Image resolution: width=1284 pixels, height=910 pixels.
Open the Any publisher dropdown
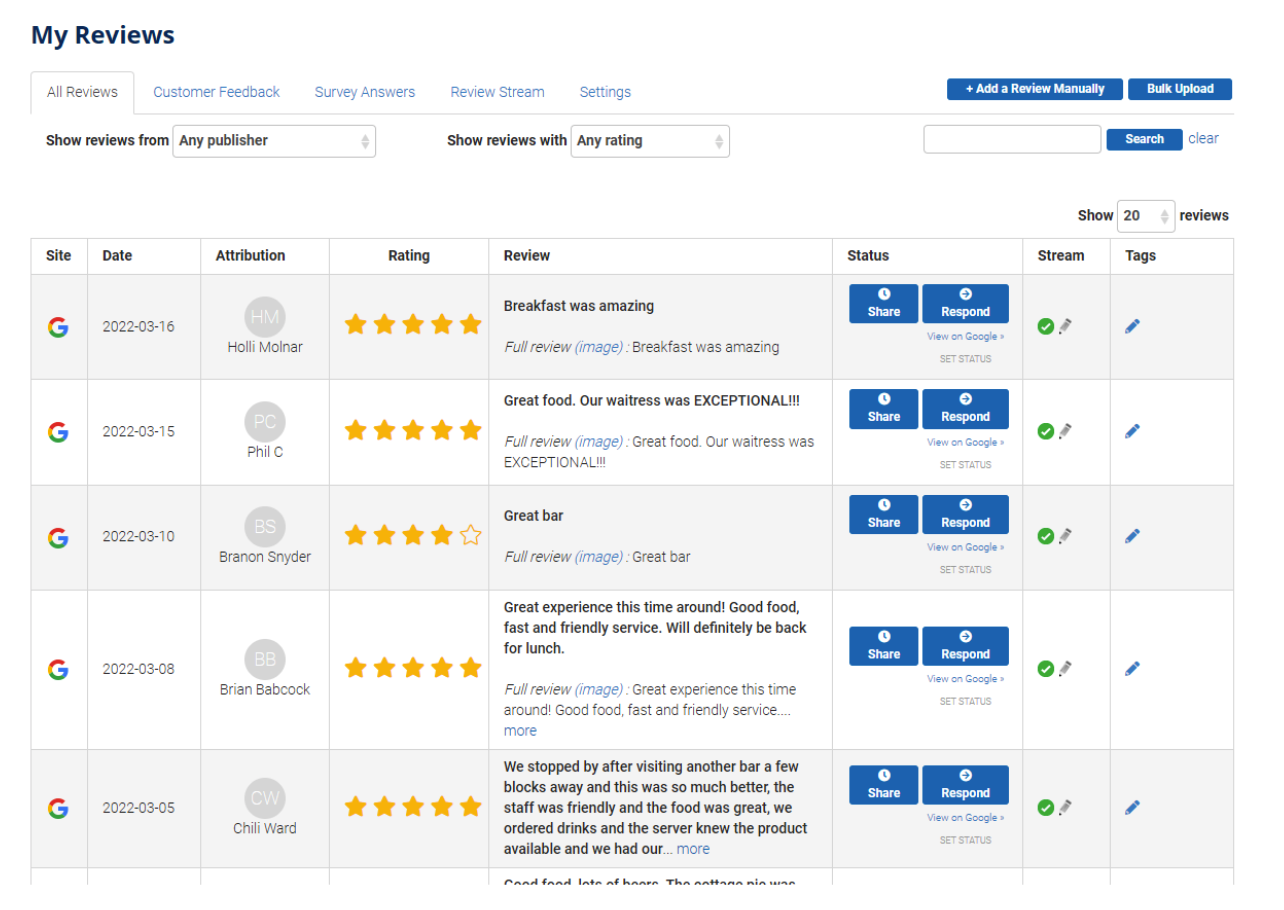[x=274, y=141]
